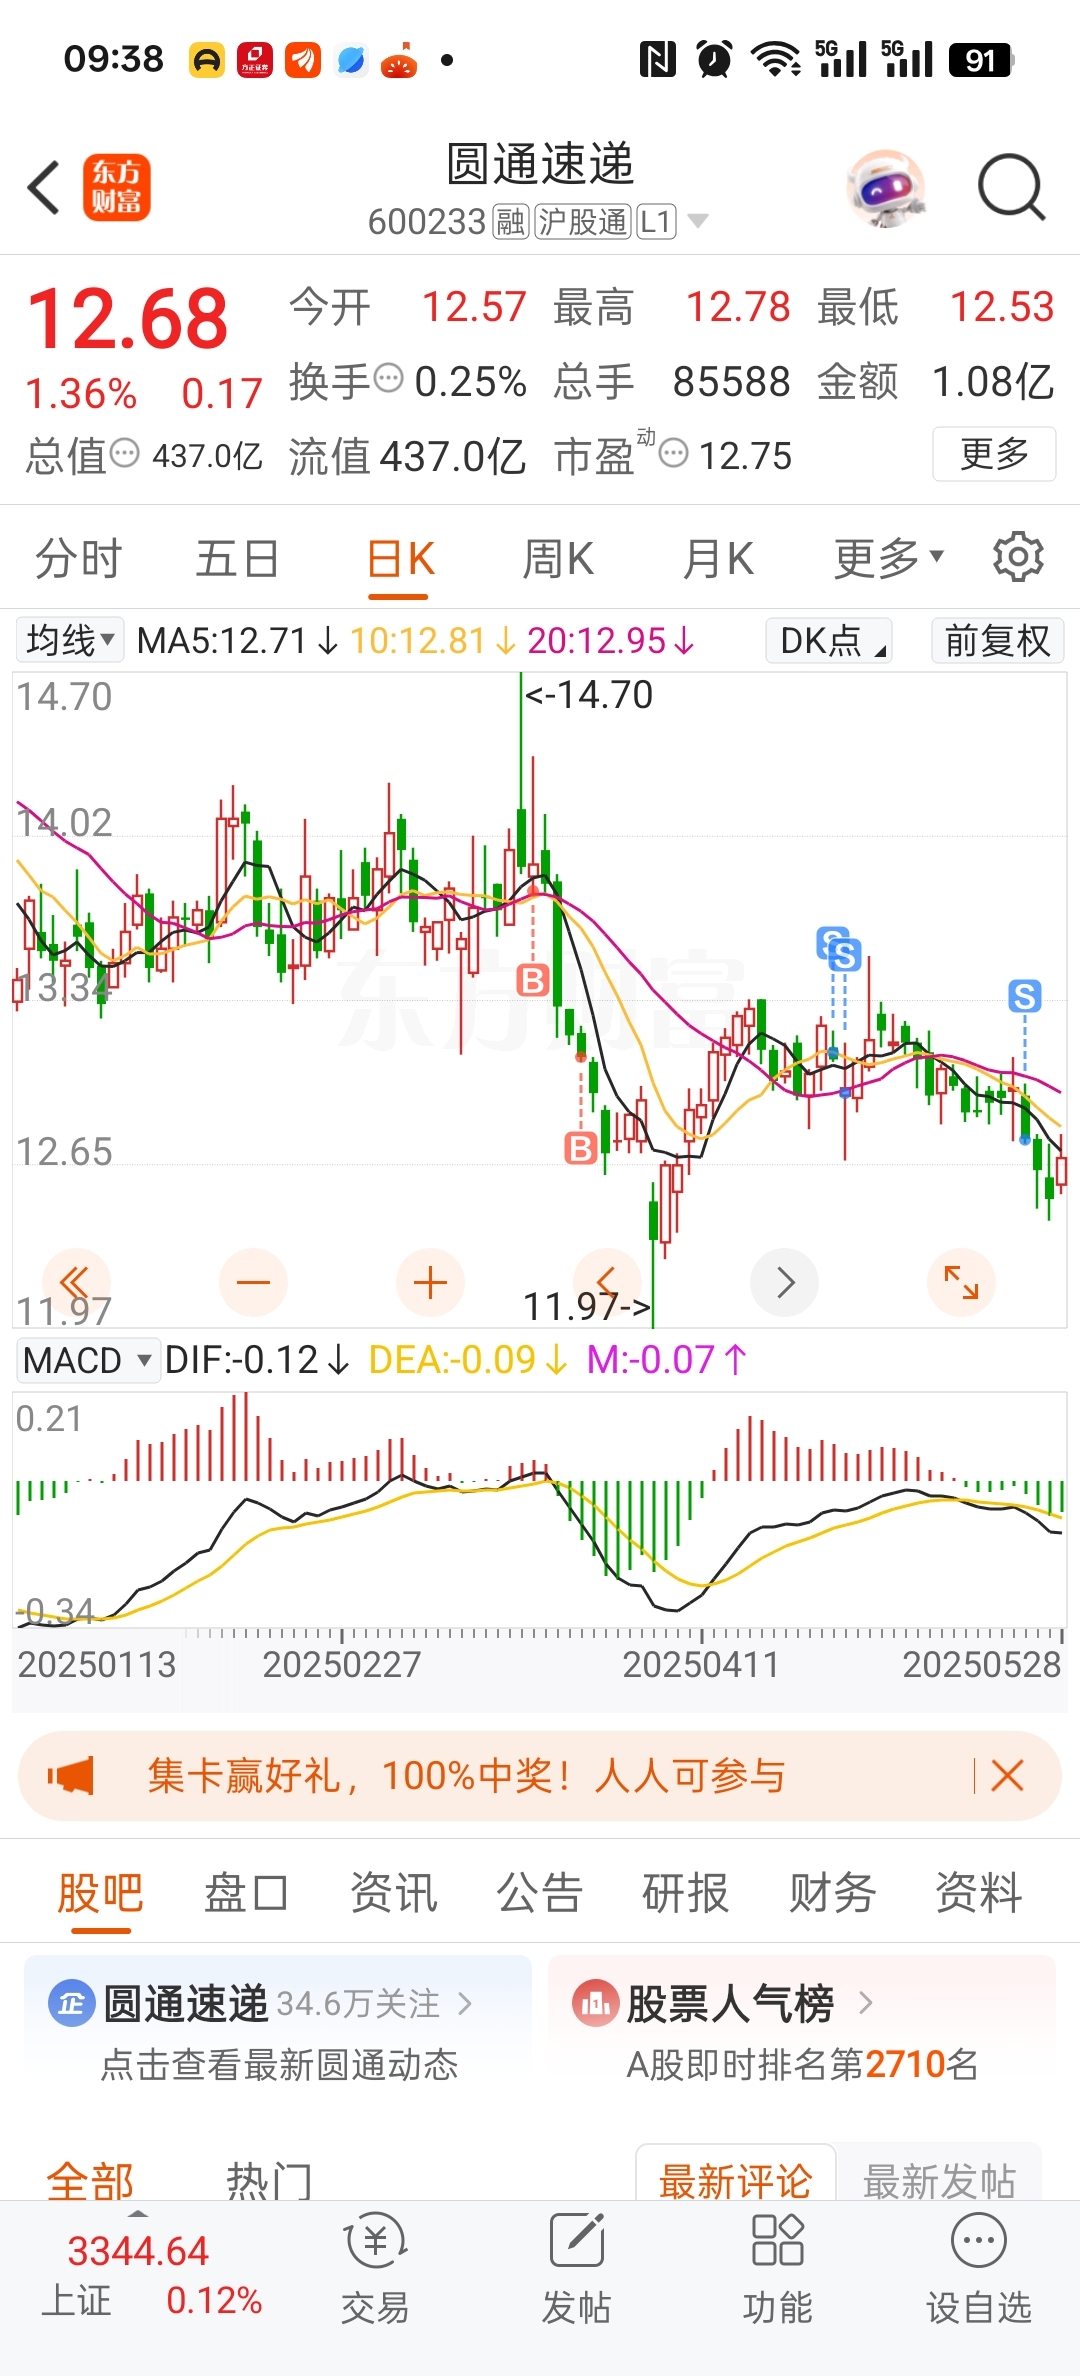Open the 财务 tab
Image resolution: width=1080 pixels, height=2376 pixels.
point(832,1892)
